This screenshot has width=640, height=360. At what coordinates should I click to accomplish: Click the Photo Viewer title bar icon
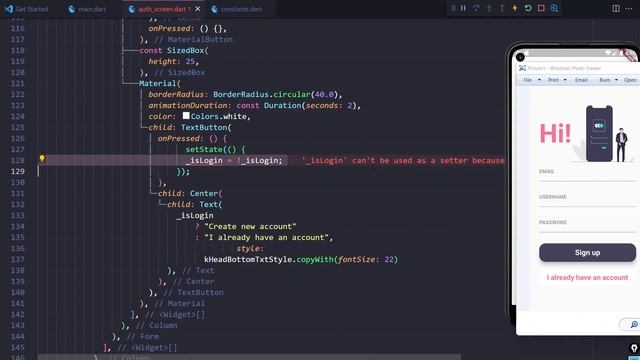(x=522, y=68)
